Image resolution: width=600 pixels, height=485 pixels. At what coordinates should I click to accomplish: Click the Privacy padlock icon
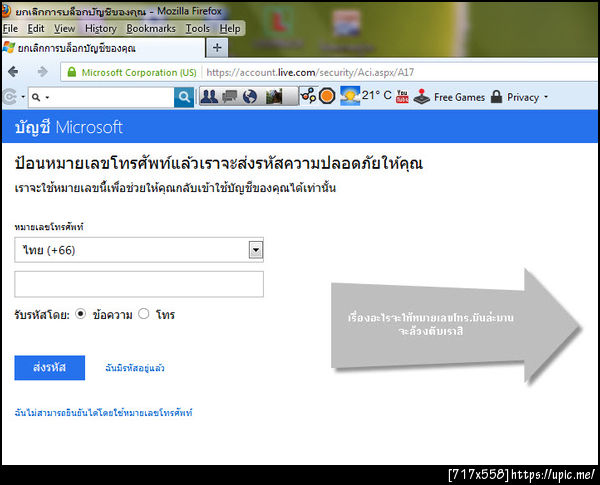496,96
